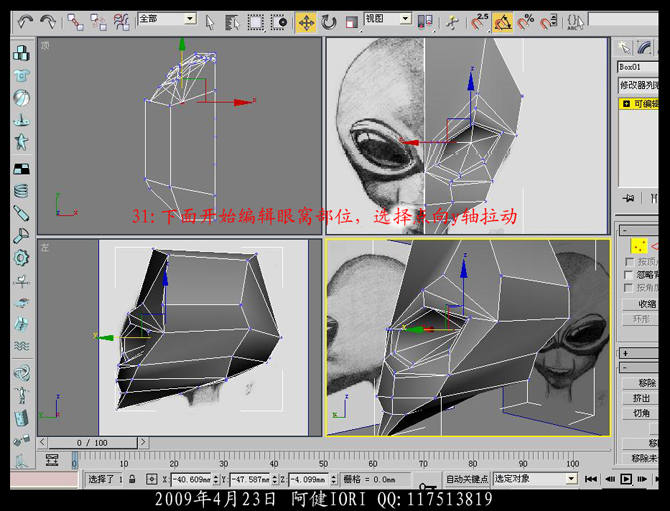670x511 pixels.
Task: Click the Vertex sub-object yellow icon
Action: point(637,245)
